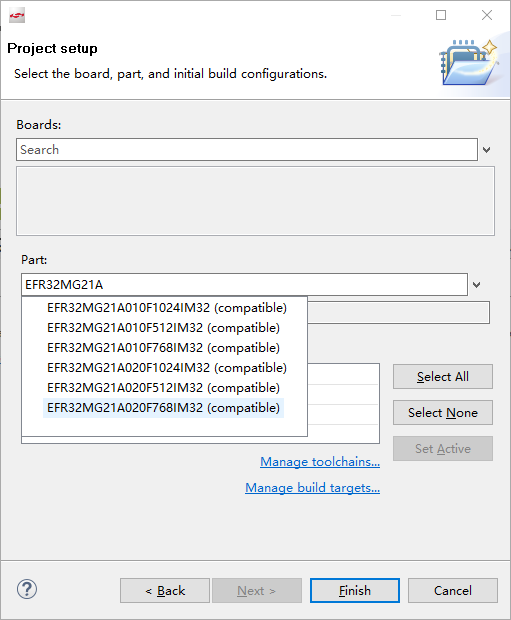The height and width of the screenshot is (620, 511).
Task: Click the Simplicity Studio logo icon
Action: 17,15
